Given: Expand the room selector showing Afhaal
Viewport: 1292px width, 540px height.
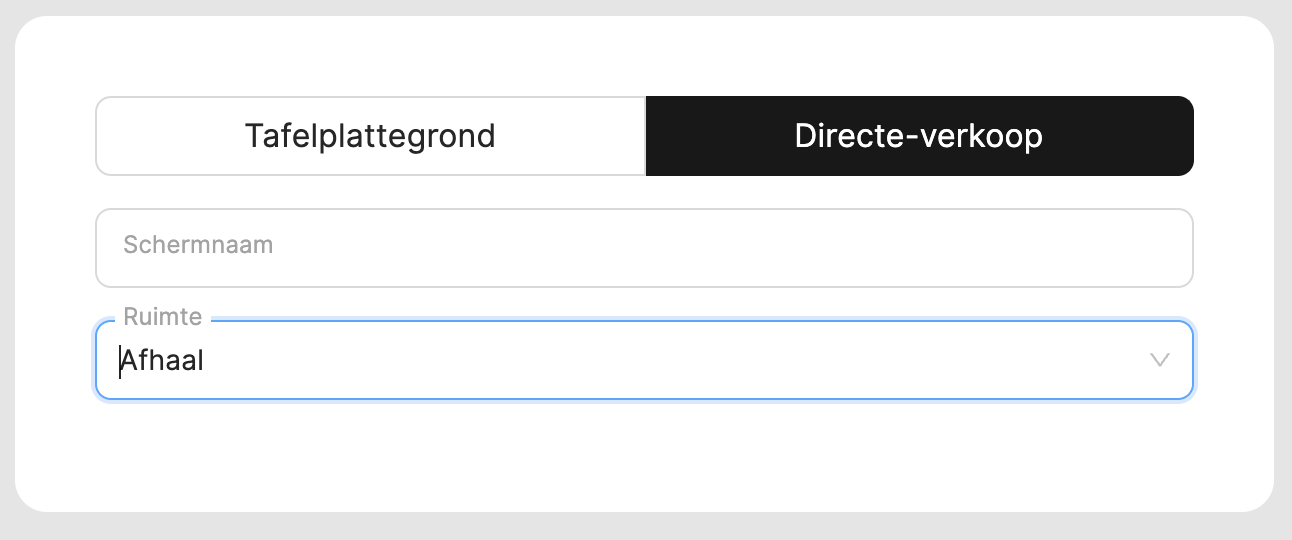Looking at the screenshot, I should pyautogui.click(x=644, y=360).
